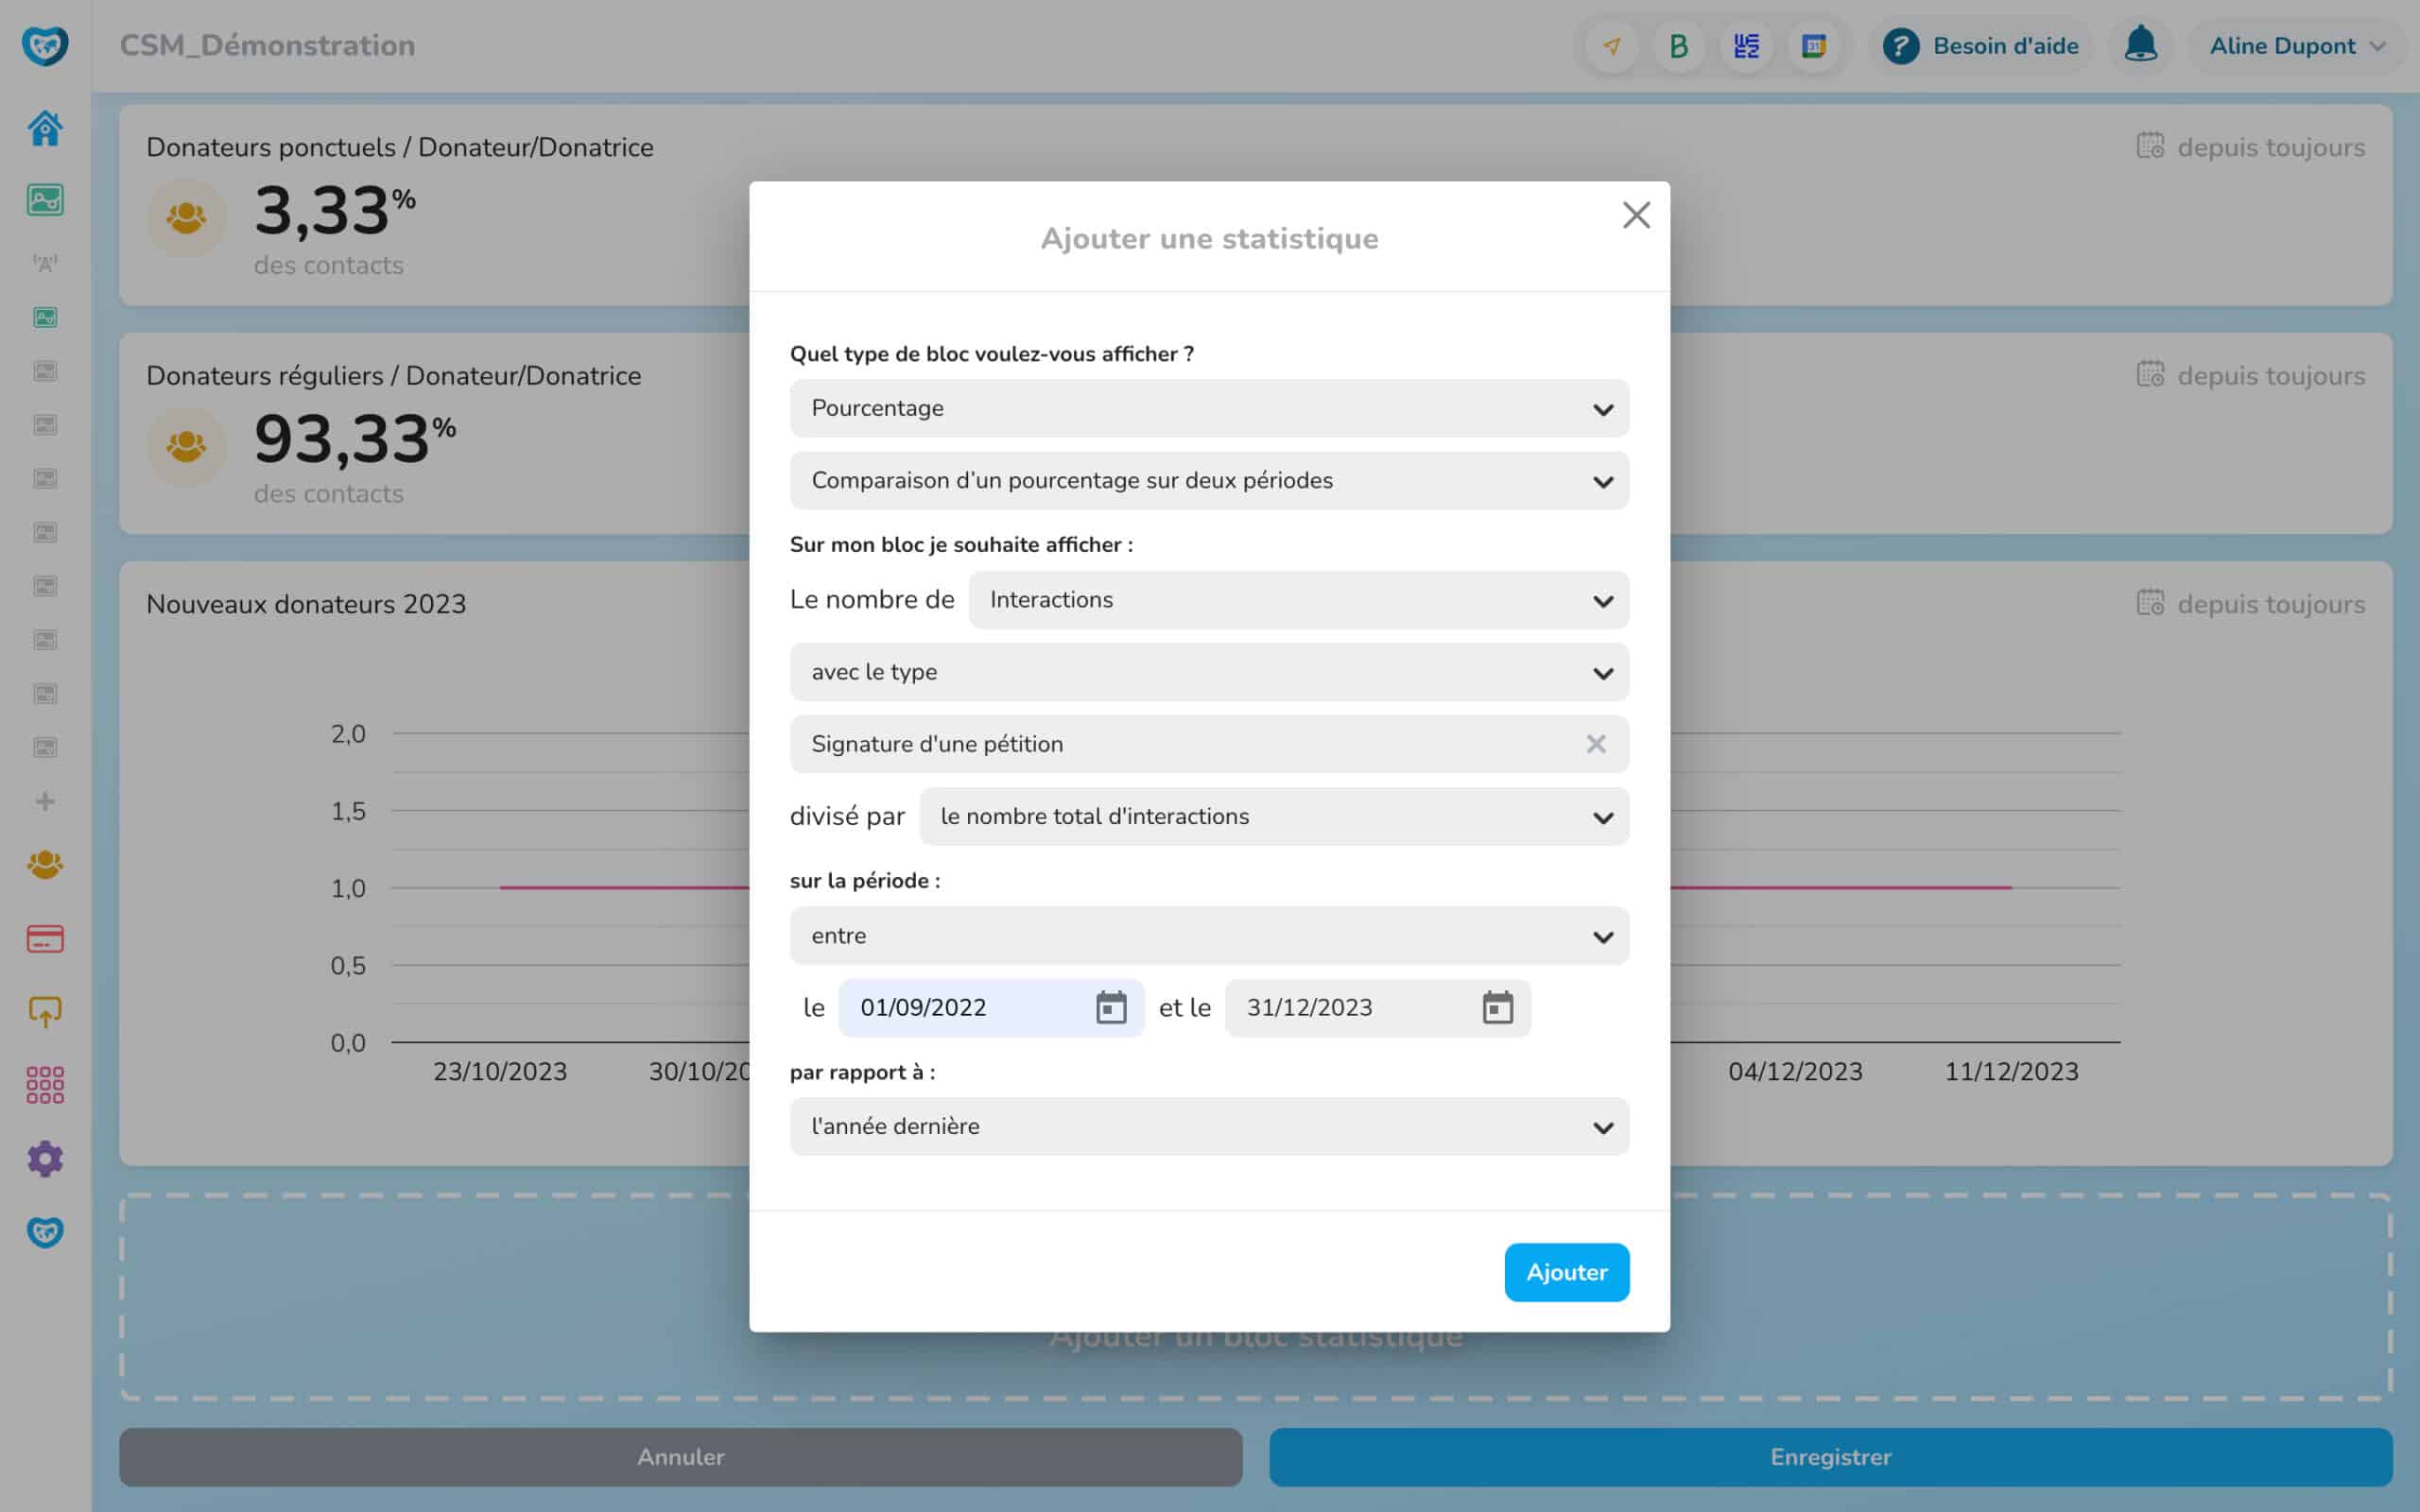Clear the 'Signature d'une pétition' selection
This screenshot has height=1512, width=2420.
coord(1596,744)
